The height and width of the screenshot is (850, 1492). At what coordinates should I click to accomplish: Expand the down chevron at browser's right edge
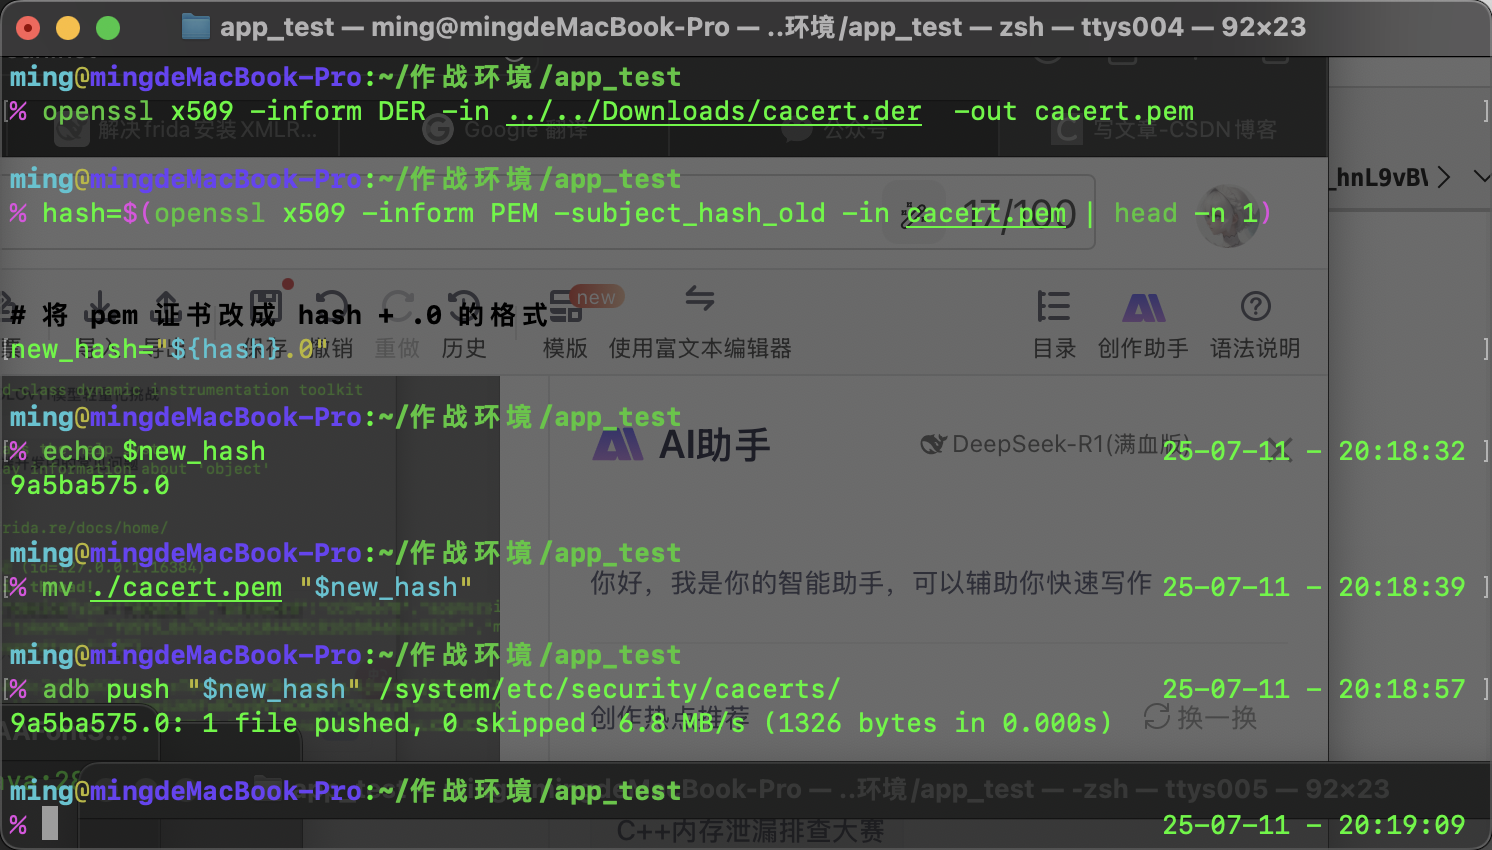tap(1482, 177)
